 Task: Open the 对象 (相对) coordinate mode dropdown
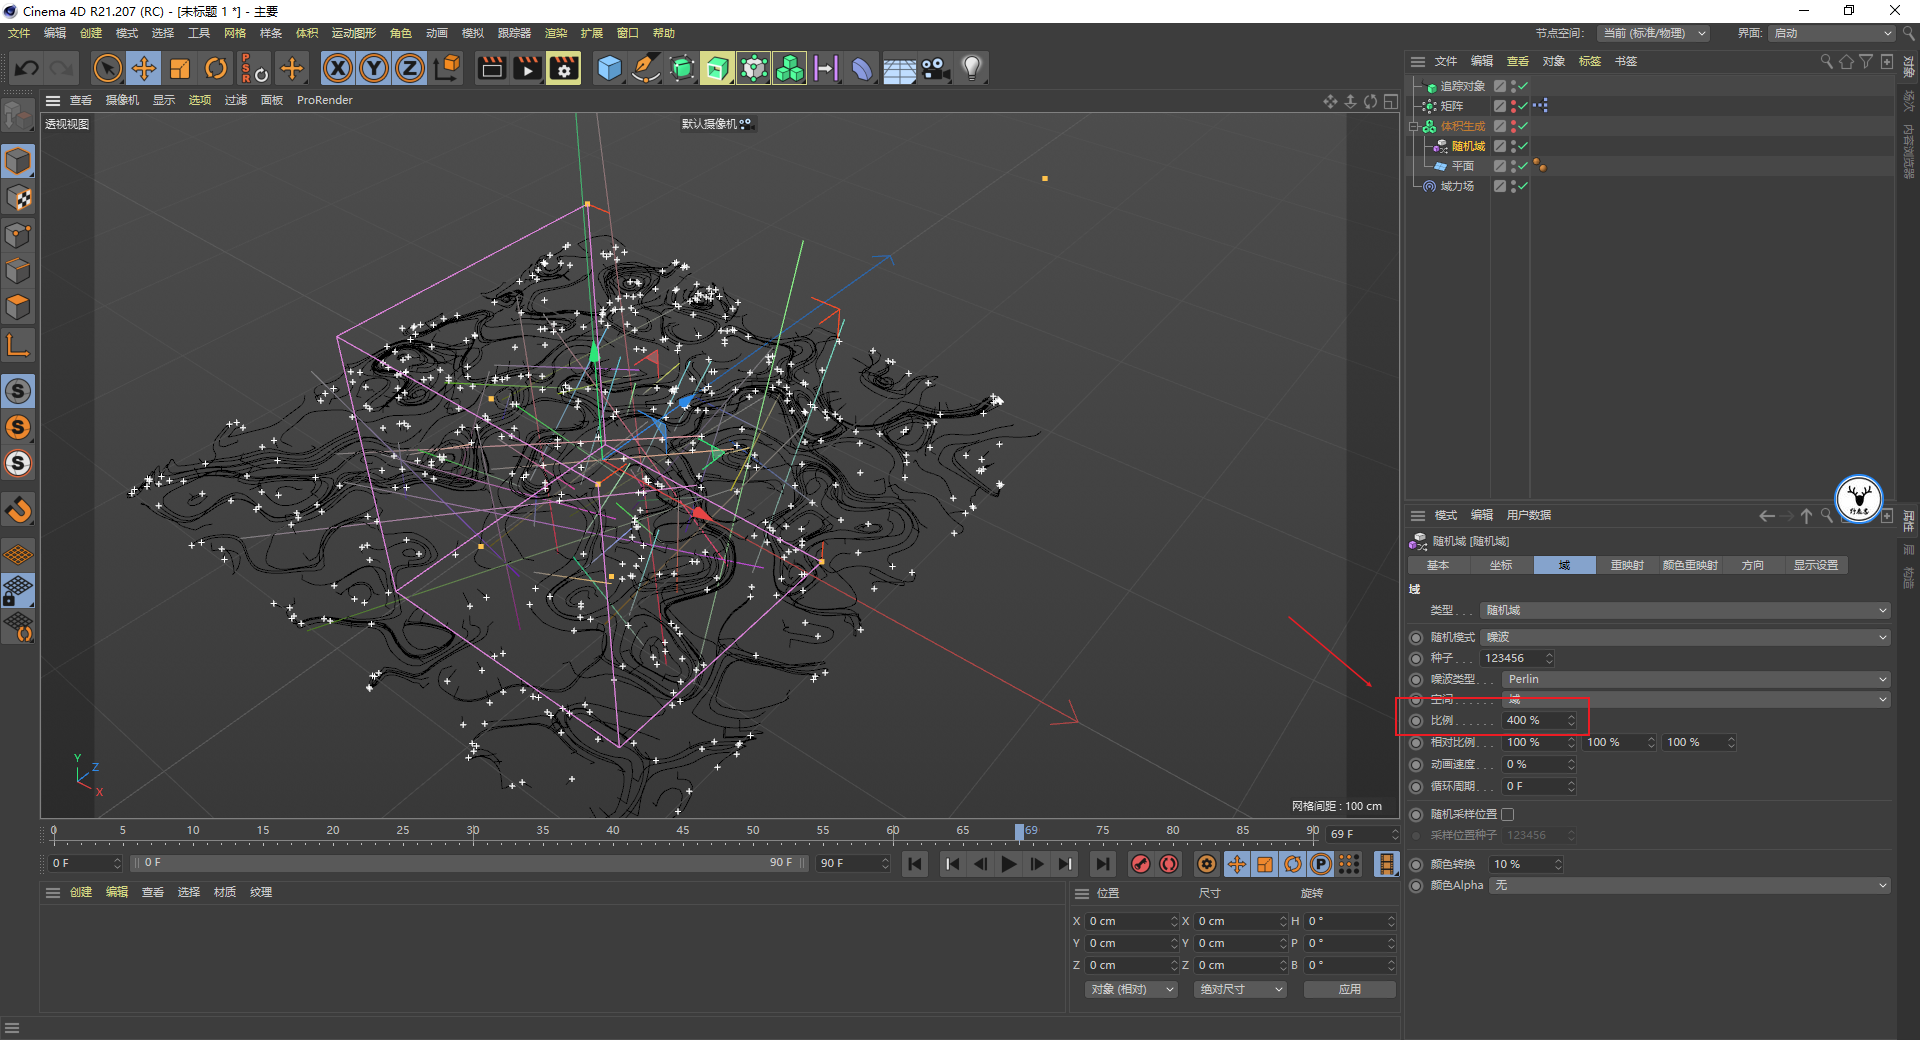click(1131, 989)
